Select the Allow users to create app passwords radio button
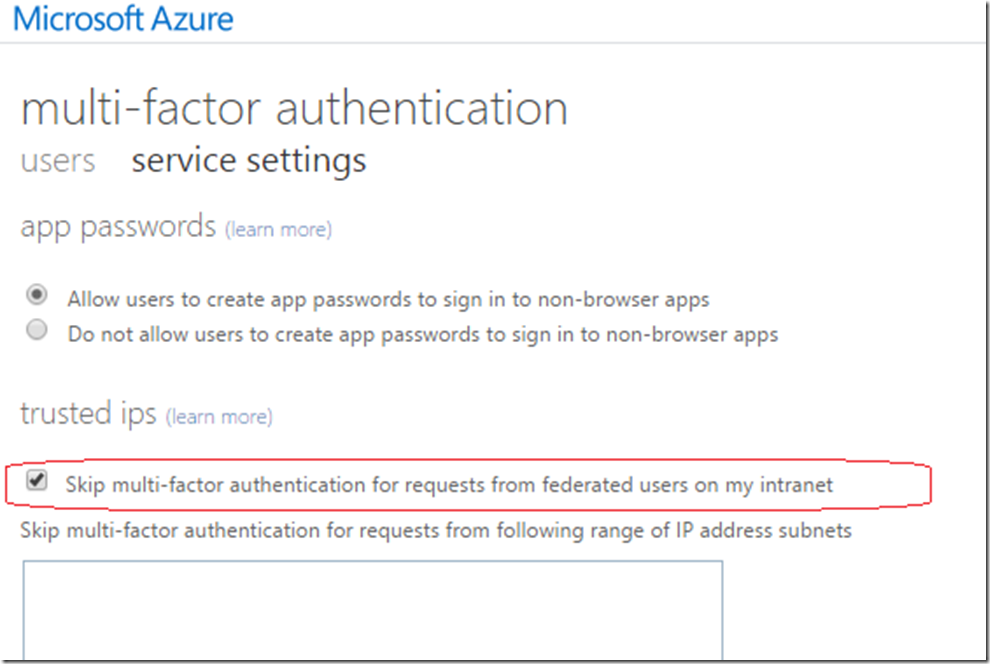The height and width of the screenshot is (664, 990). (37, 294)
